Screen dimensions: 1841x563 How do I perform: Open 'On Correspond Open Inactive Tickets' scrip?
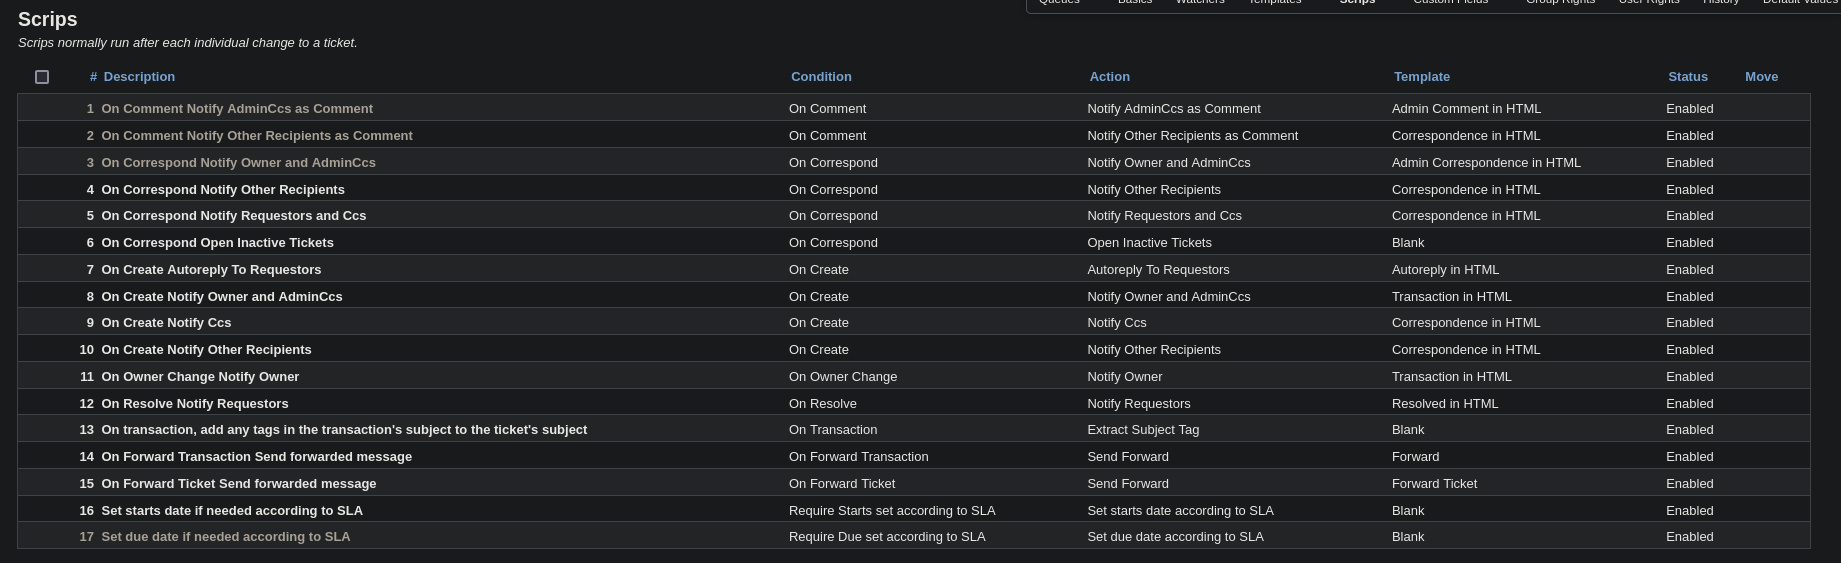(217, 243)
